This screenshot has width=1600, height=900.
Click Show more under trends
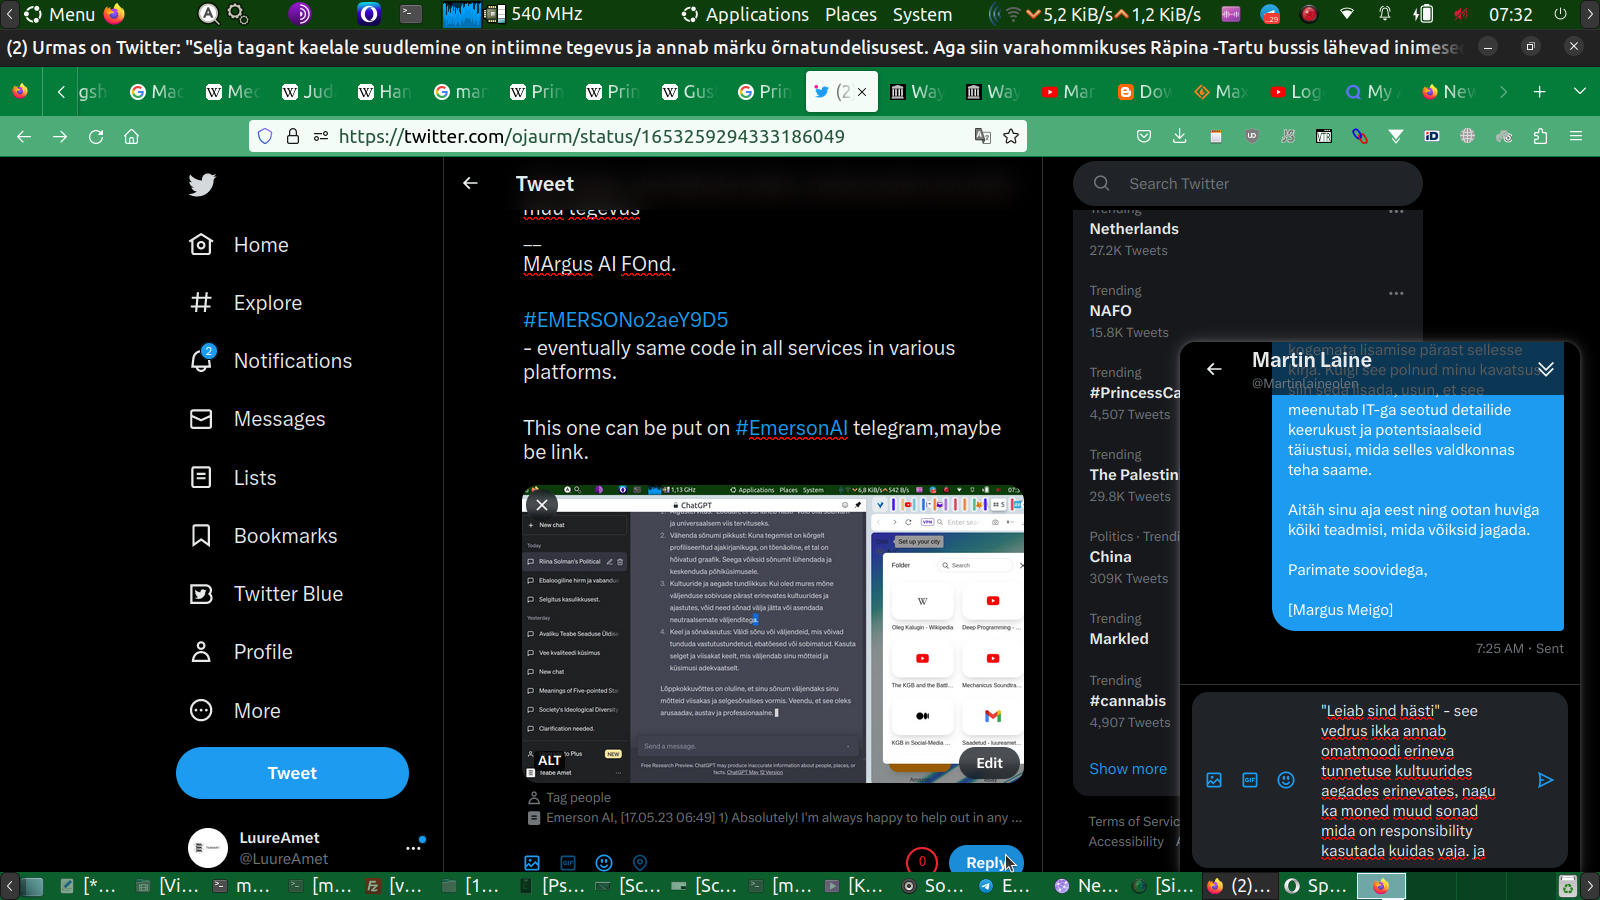(1128, 769)
